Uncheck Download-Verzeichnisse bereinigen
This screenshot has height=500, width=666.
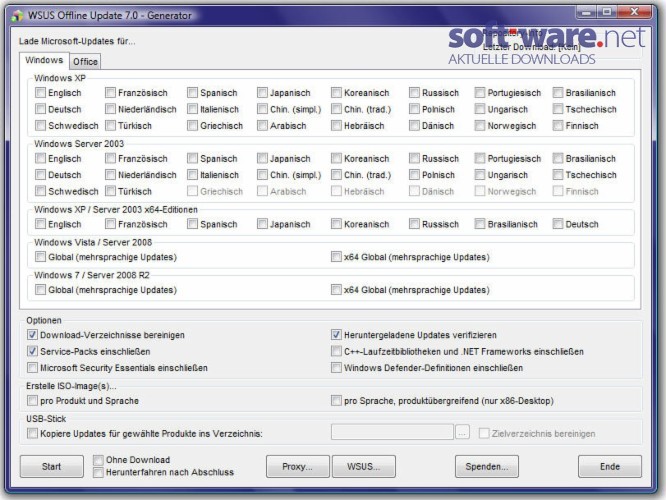coord(32,335)
